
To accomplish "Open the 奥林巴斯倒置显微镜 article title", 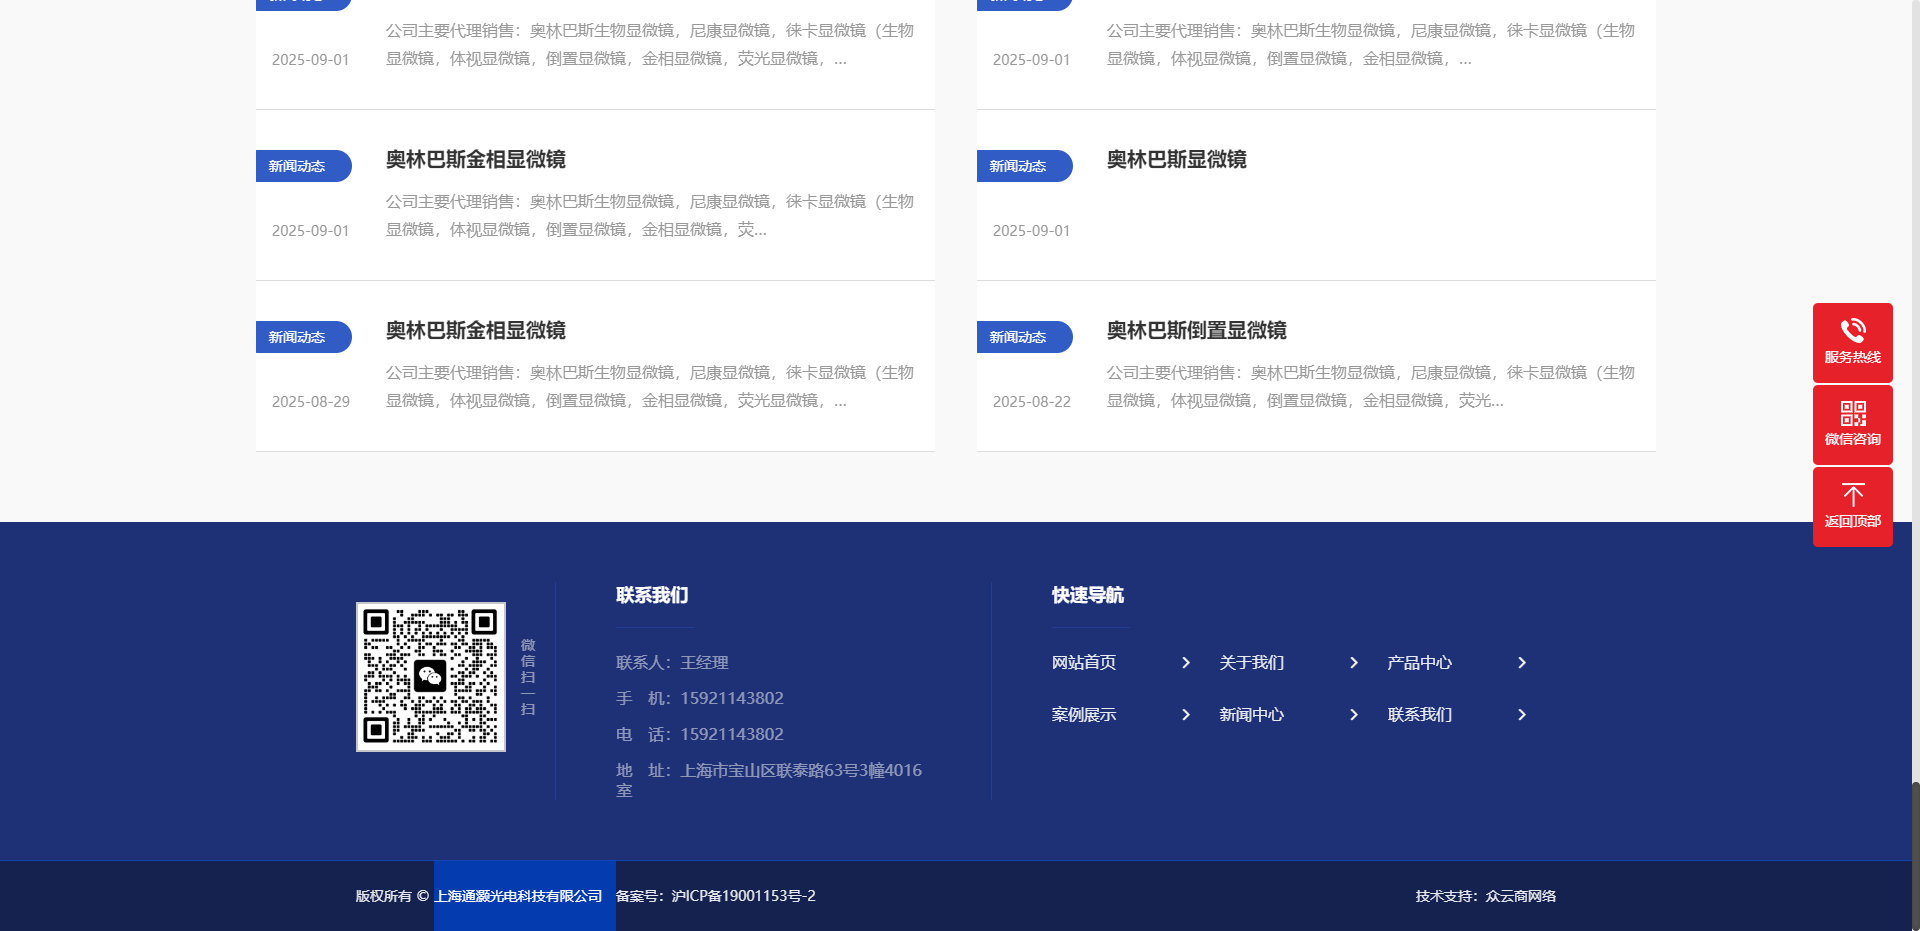I will click(1196, 331).
